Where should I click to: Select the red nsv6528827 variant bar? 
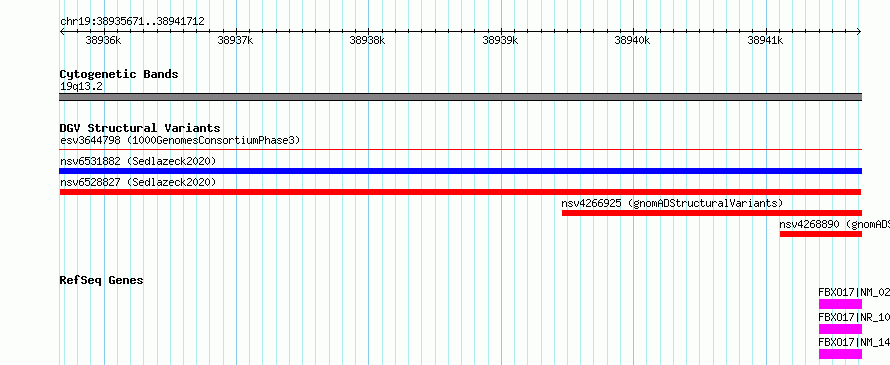point(460,192)
